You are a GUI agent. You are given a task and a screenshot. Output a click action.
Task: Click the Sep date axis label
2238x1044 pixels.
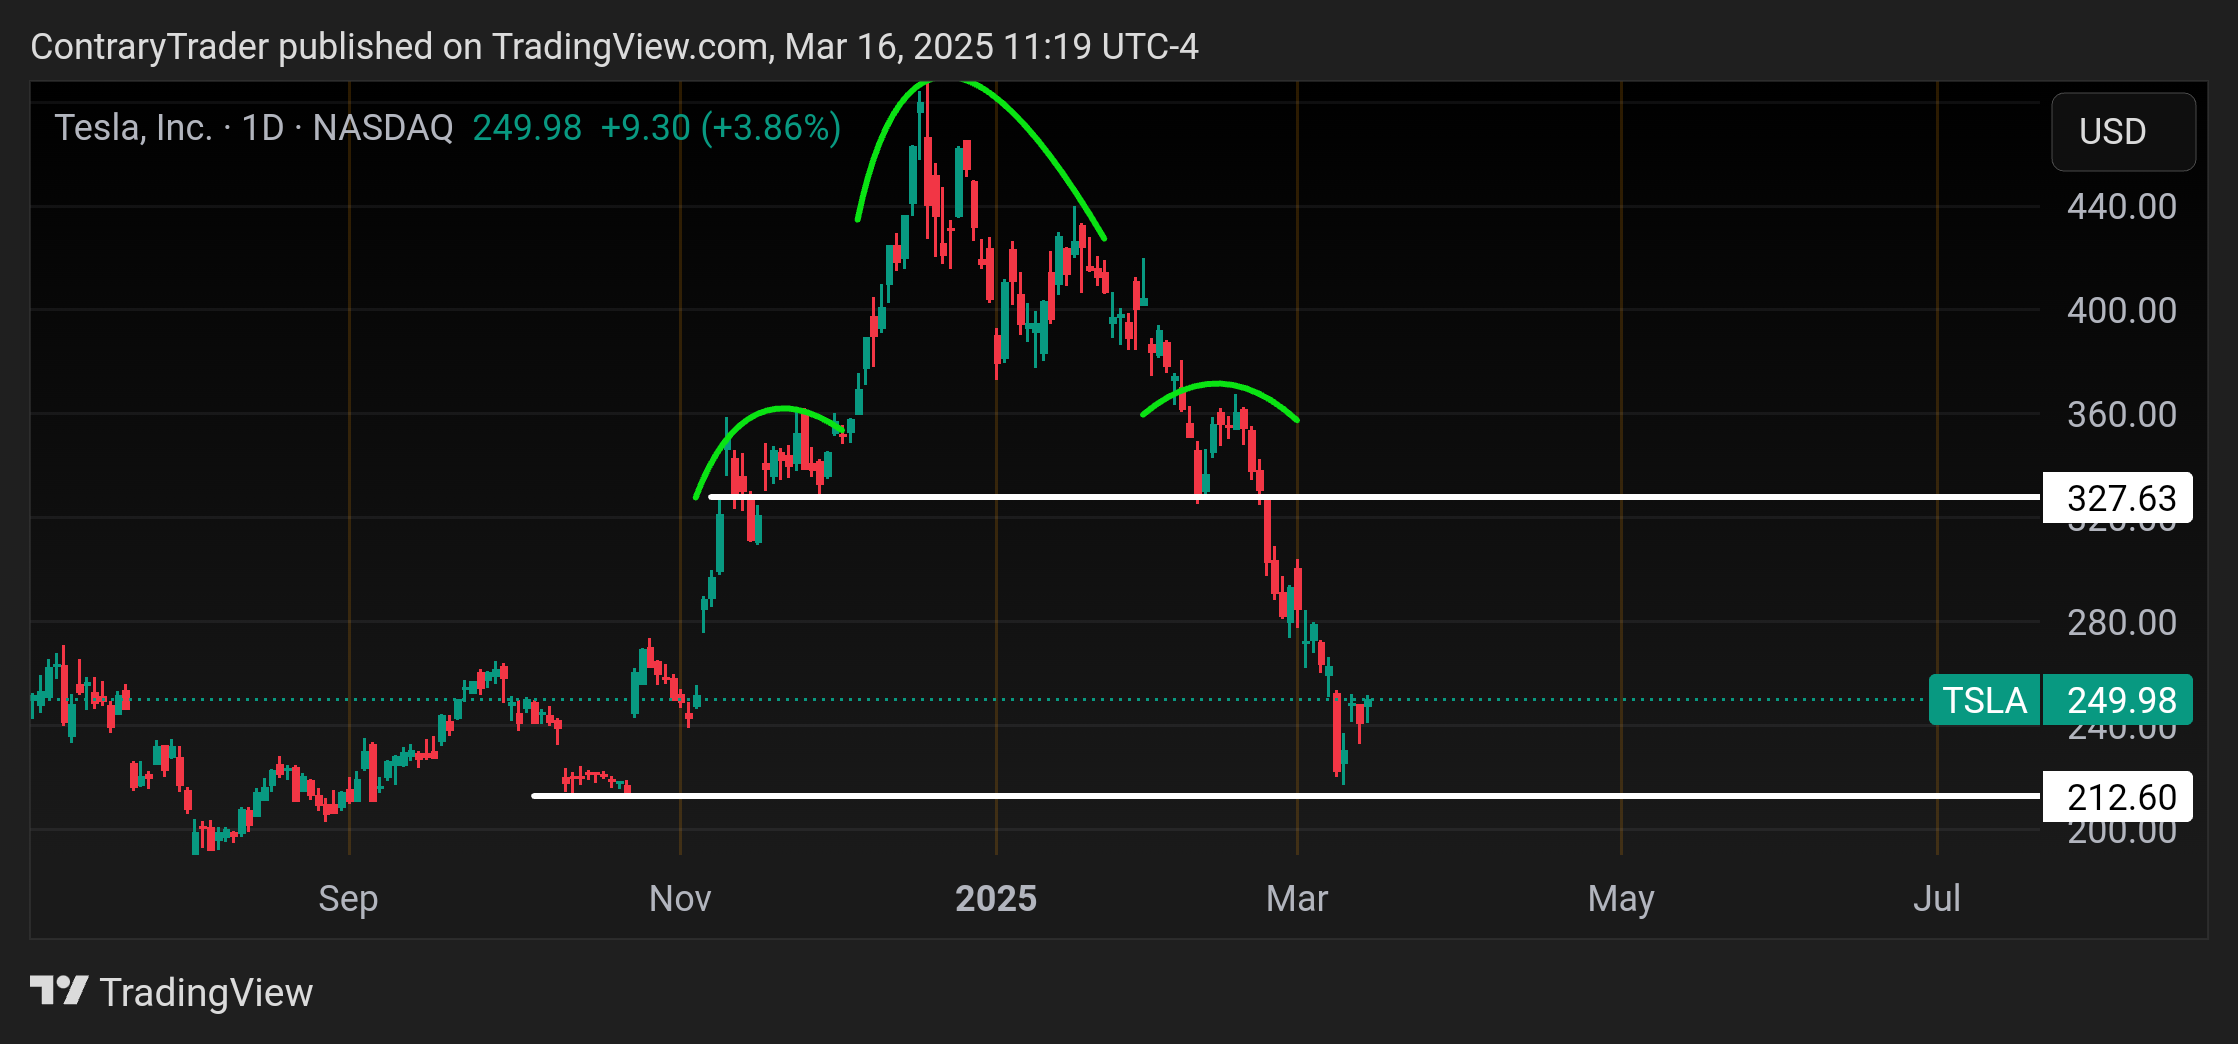pos(348,899)
